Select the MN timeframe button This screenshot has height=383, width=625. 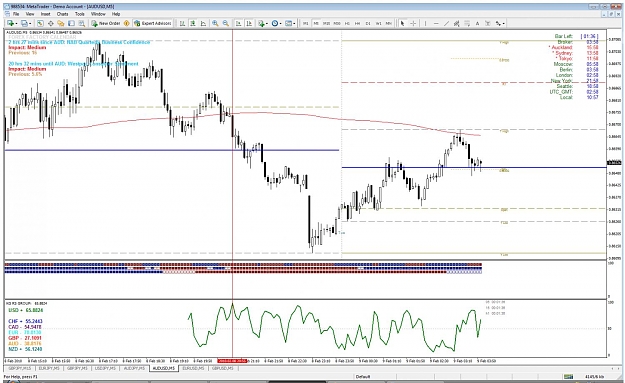389,24
